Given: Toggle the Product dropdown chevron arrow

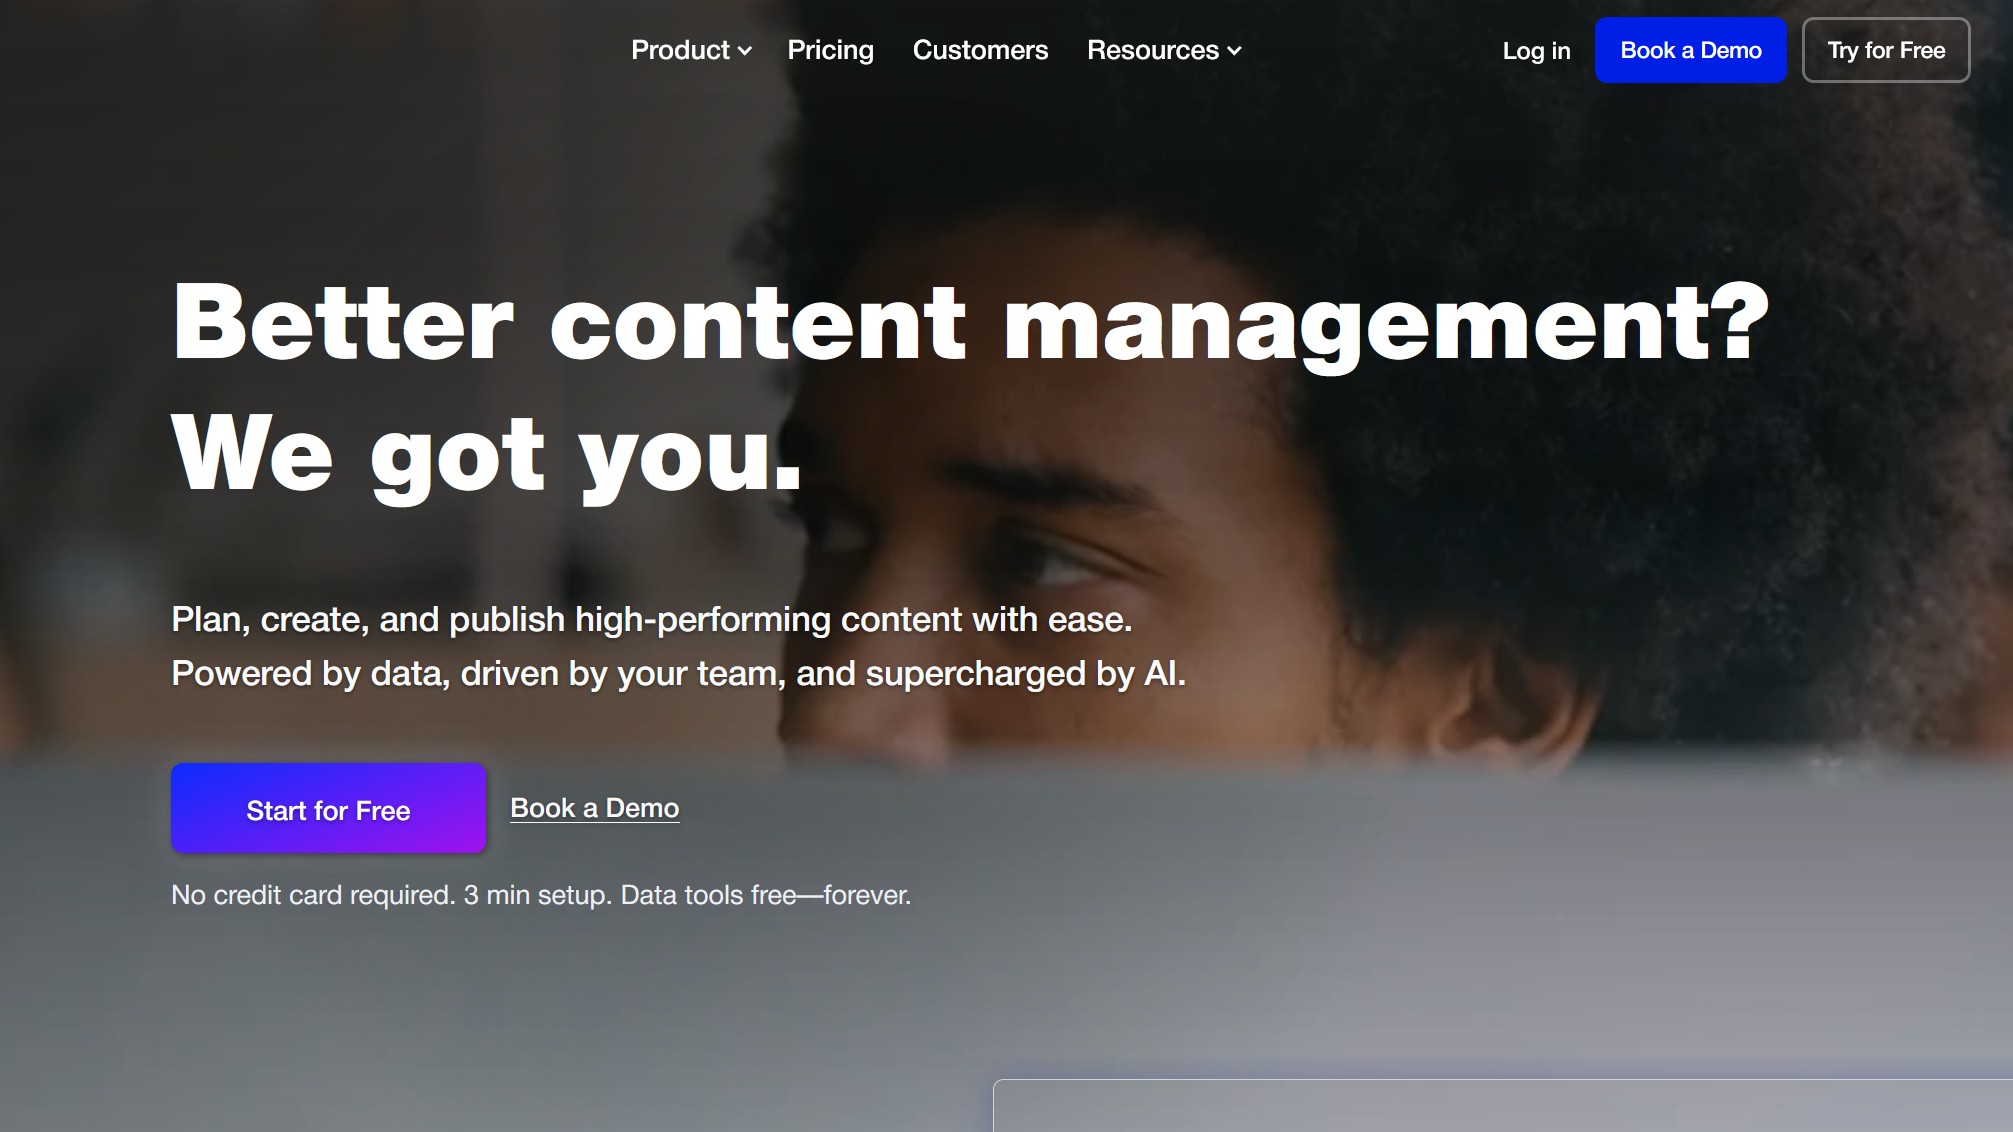Looking at the screenshot, I should pos(744,50).
